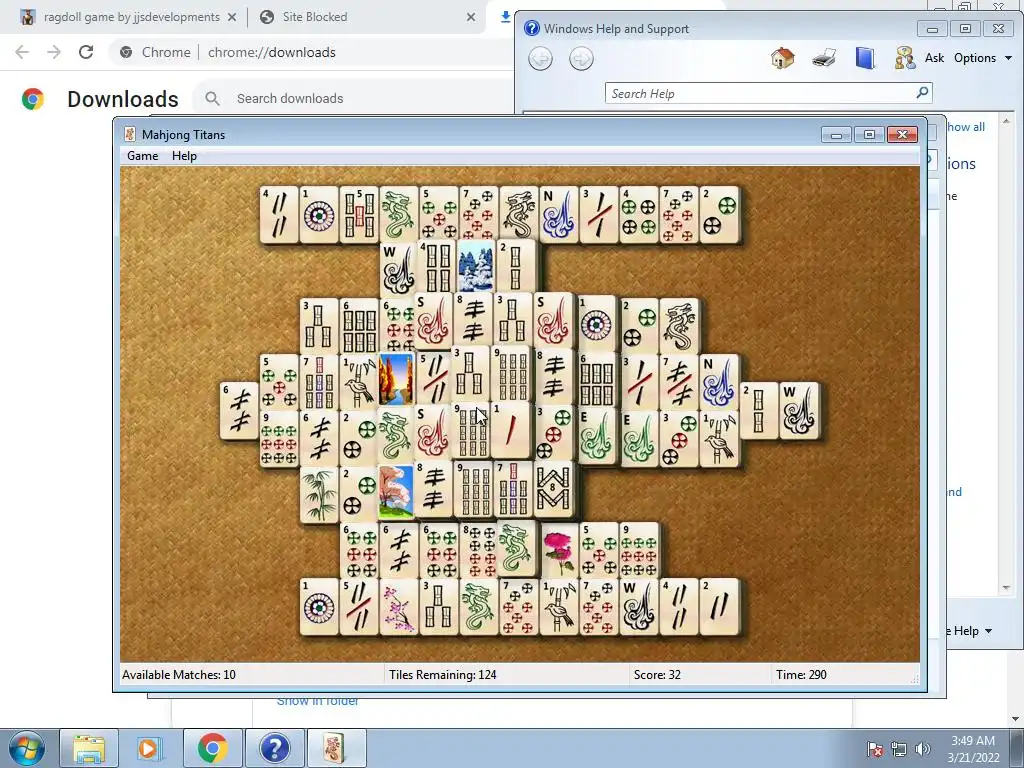Open the Options dropdown in Windows Help
The image size is (1024, 768).
click(982, 58)
